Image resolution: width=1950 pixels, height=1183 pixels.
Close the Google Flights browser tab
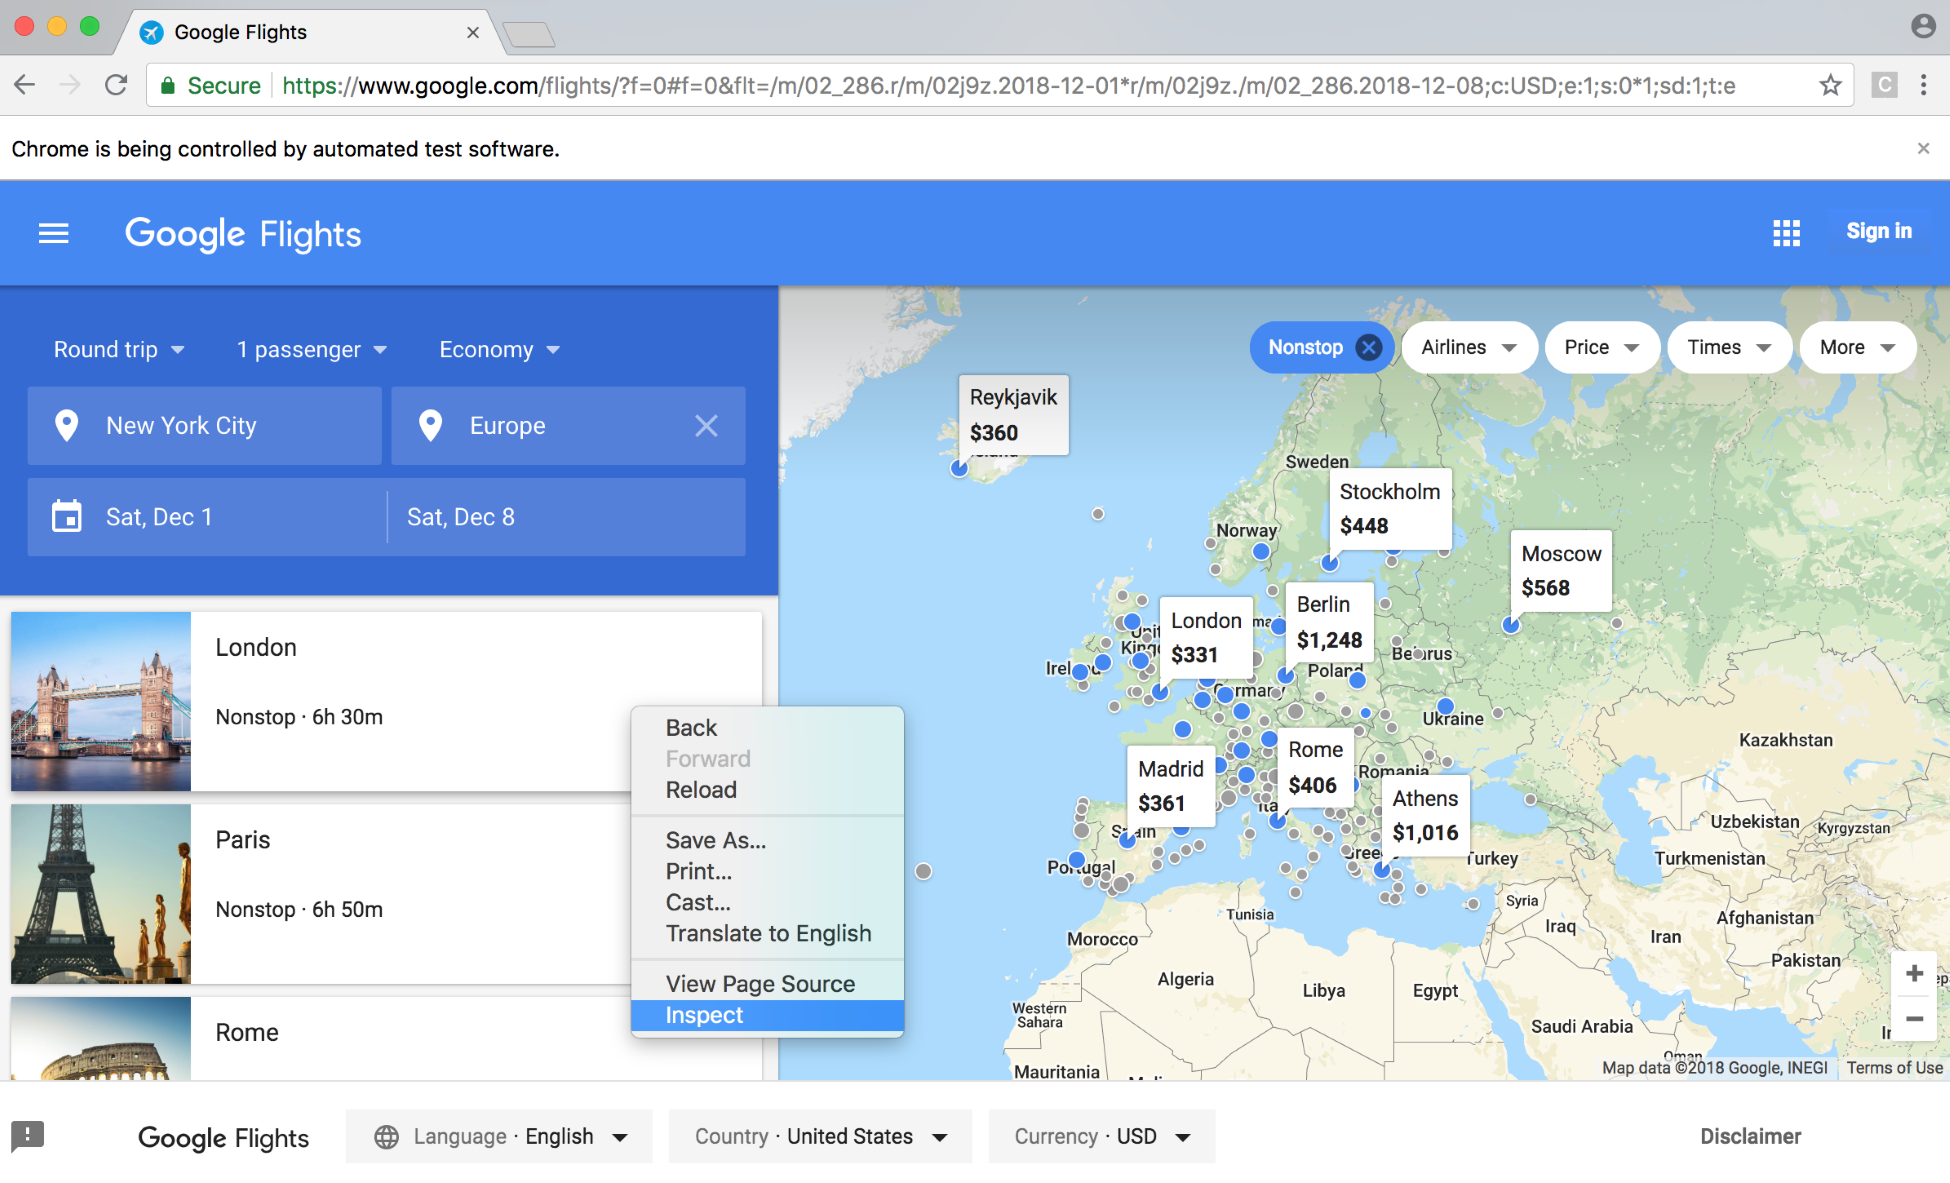tap(473, 32)
